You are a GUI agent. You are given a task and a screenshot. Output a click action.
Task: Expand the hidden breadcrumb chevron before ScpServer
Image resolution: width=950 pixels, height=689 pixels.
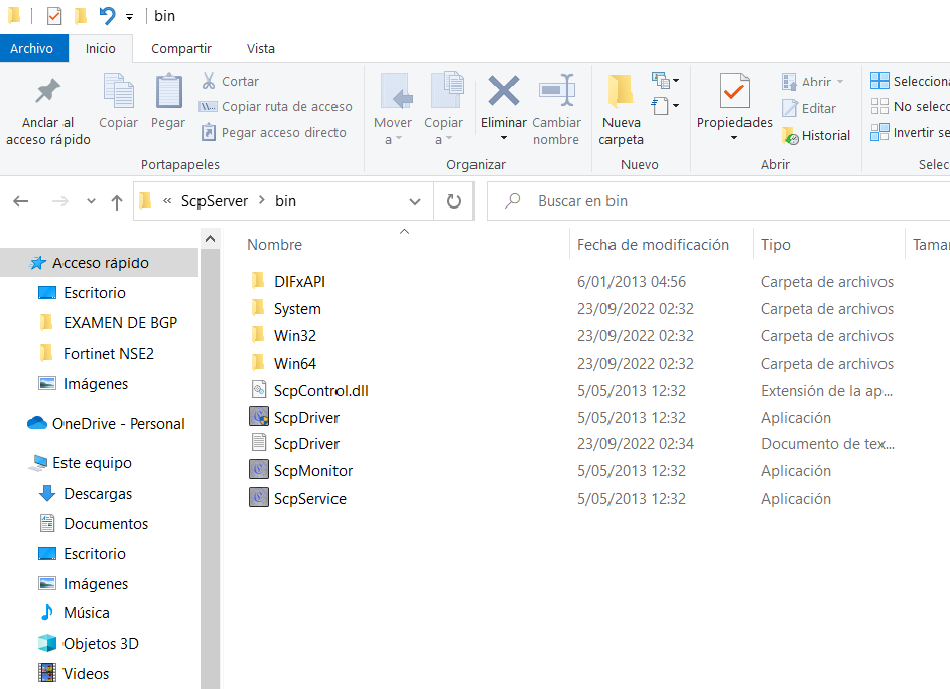pos(167,201)
